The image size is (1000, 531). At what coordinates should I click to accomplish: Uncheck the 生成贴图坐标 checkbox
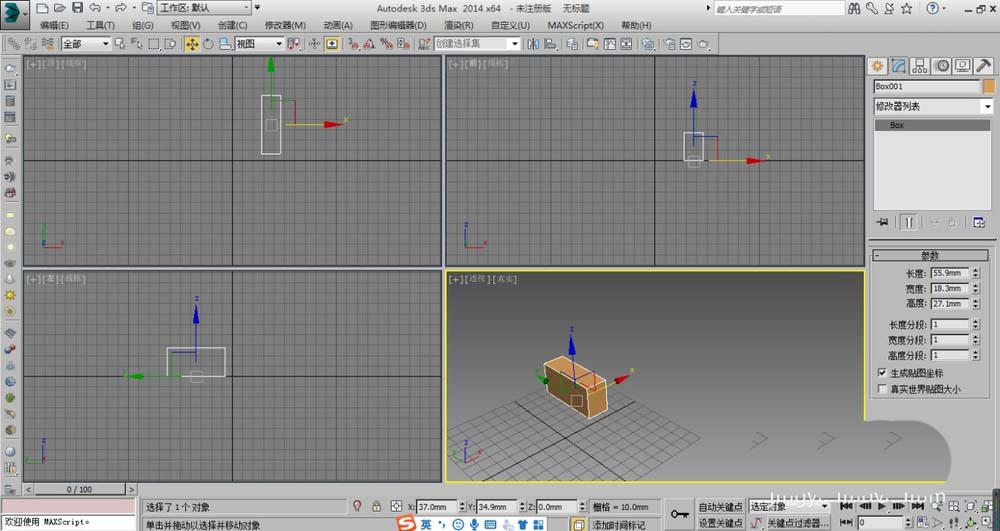881,373
